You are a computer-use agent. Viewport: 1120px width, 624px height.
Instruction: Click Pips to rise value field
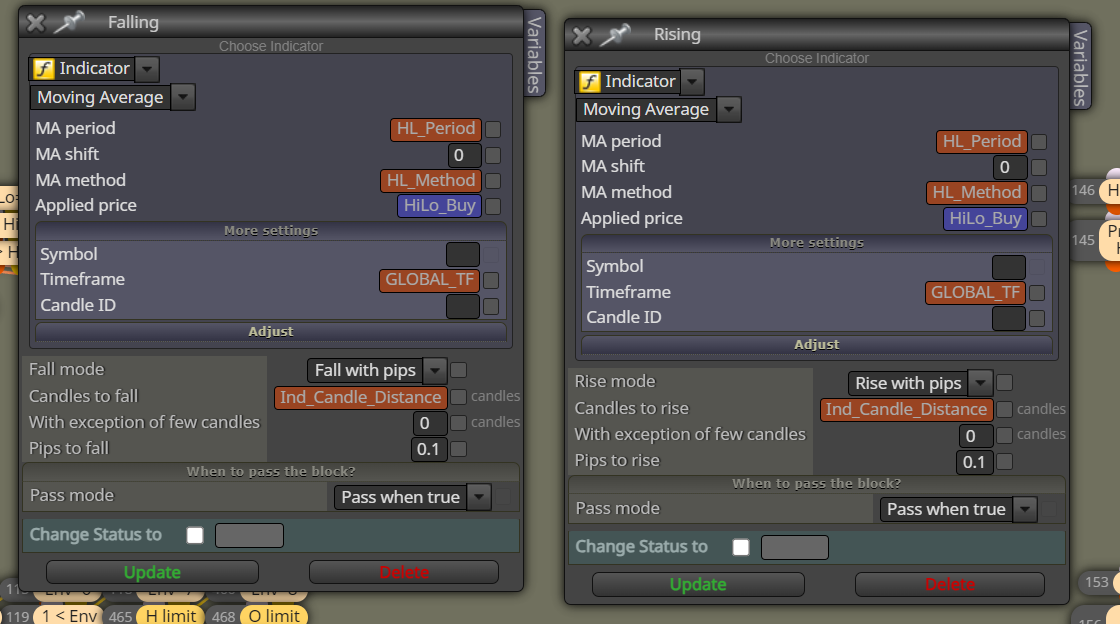[x=975, y=462]
